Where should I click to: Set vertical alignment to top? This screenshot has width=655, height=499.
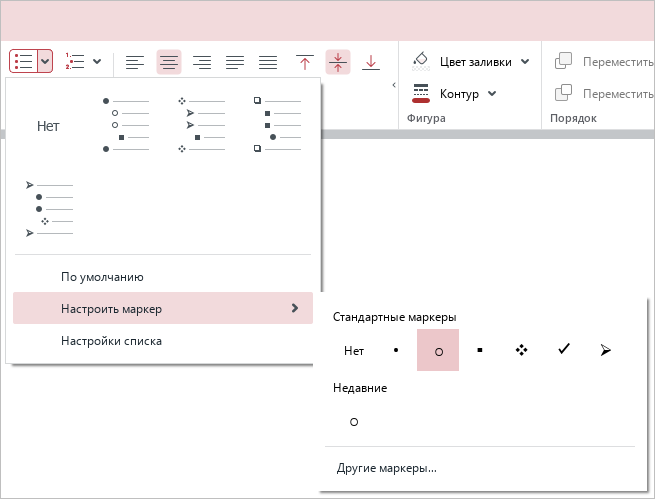305,62
